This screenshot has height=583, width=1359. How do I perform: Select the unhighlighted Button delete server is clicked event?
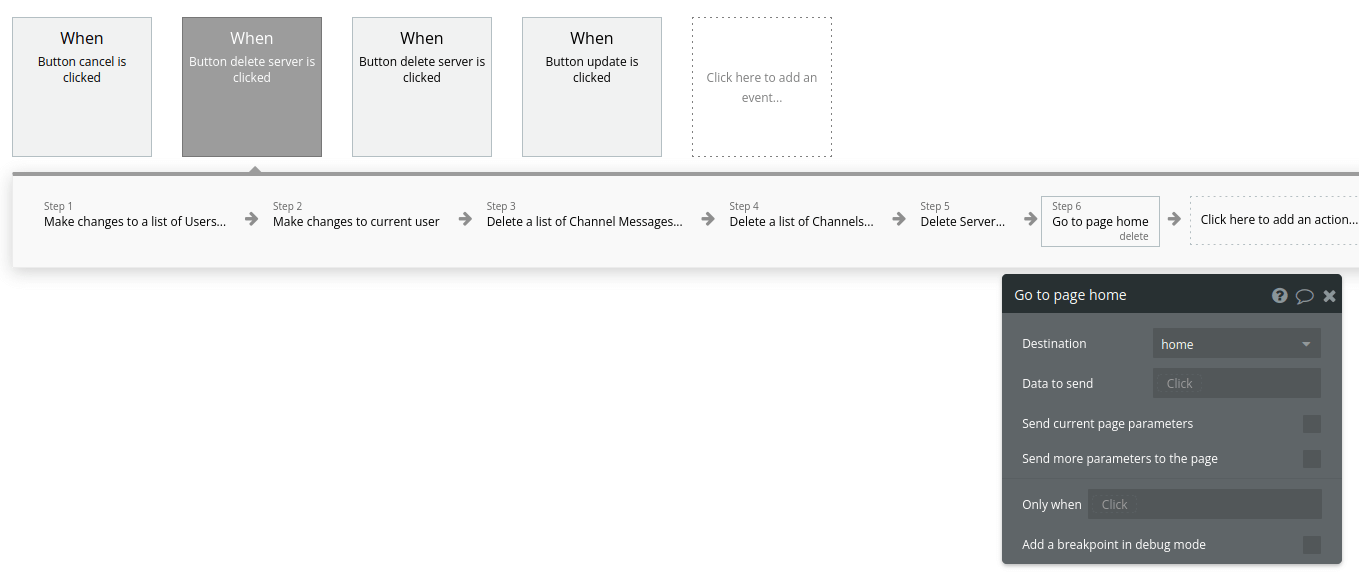click(x=422, y=87)
